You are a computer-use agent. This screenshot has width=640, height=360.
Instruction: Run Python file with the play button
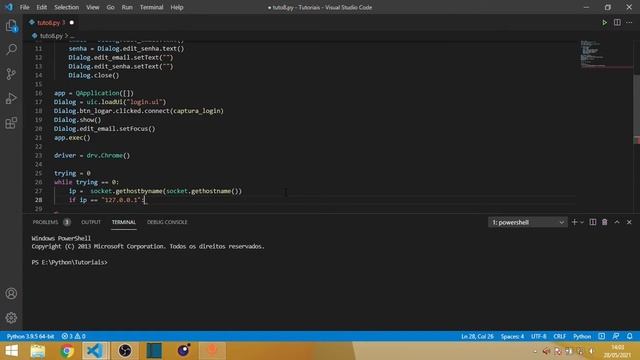604,23
